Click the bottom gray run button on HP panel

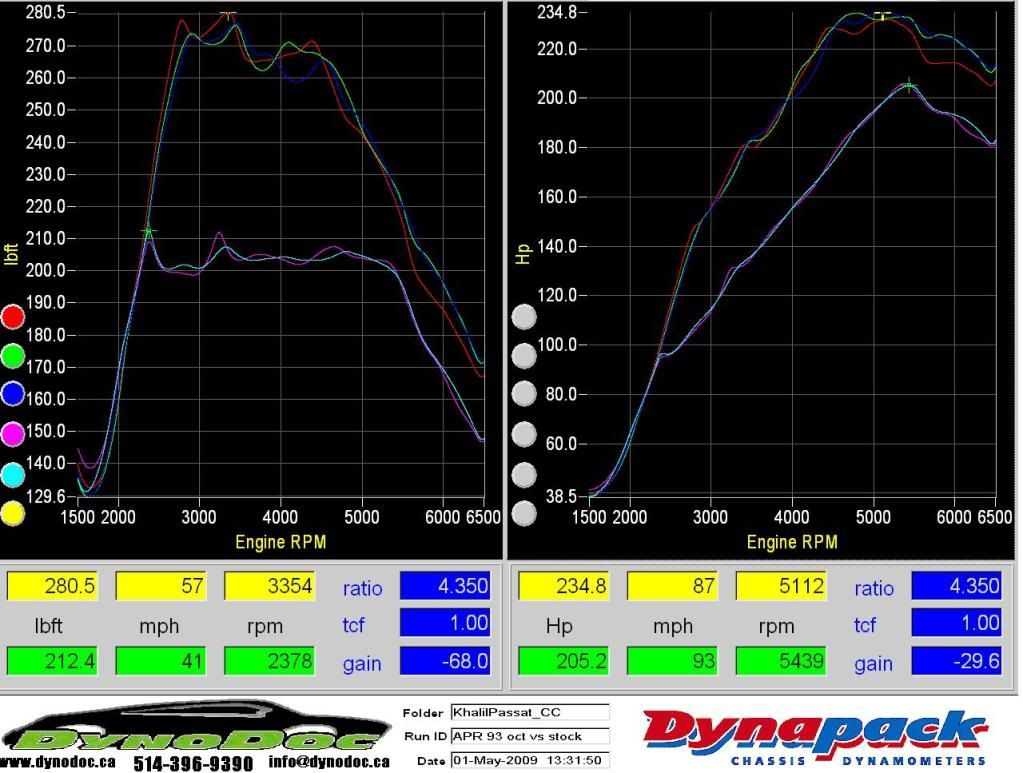point(523,512)
